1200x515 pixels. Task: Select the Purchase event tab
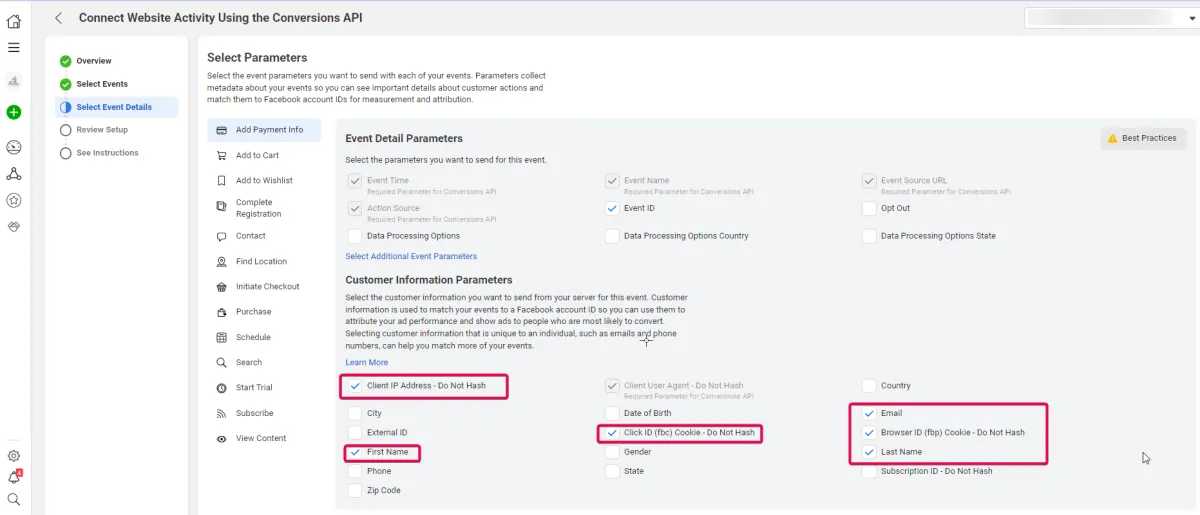click(253, 312)
